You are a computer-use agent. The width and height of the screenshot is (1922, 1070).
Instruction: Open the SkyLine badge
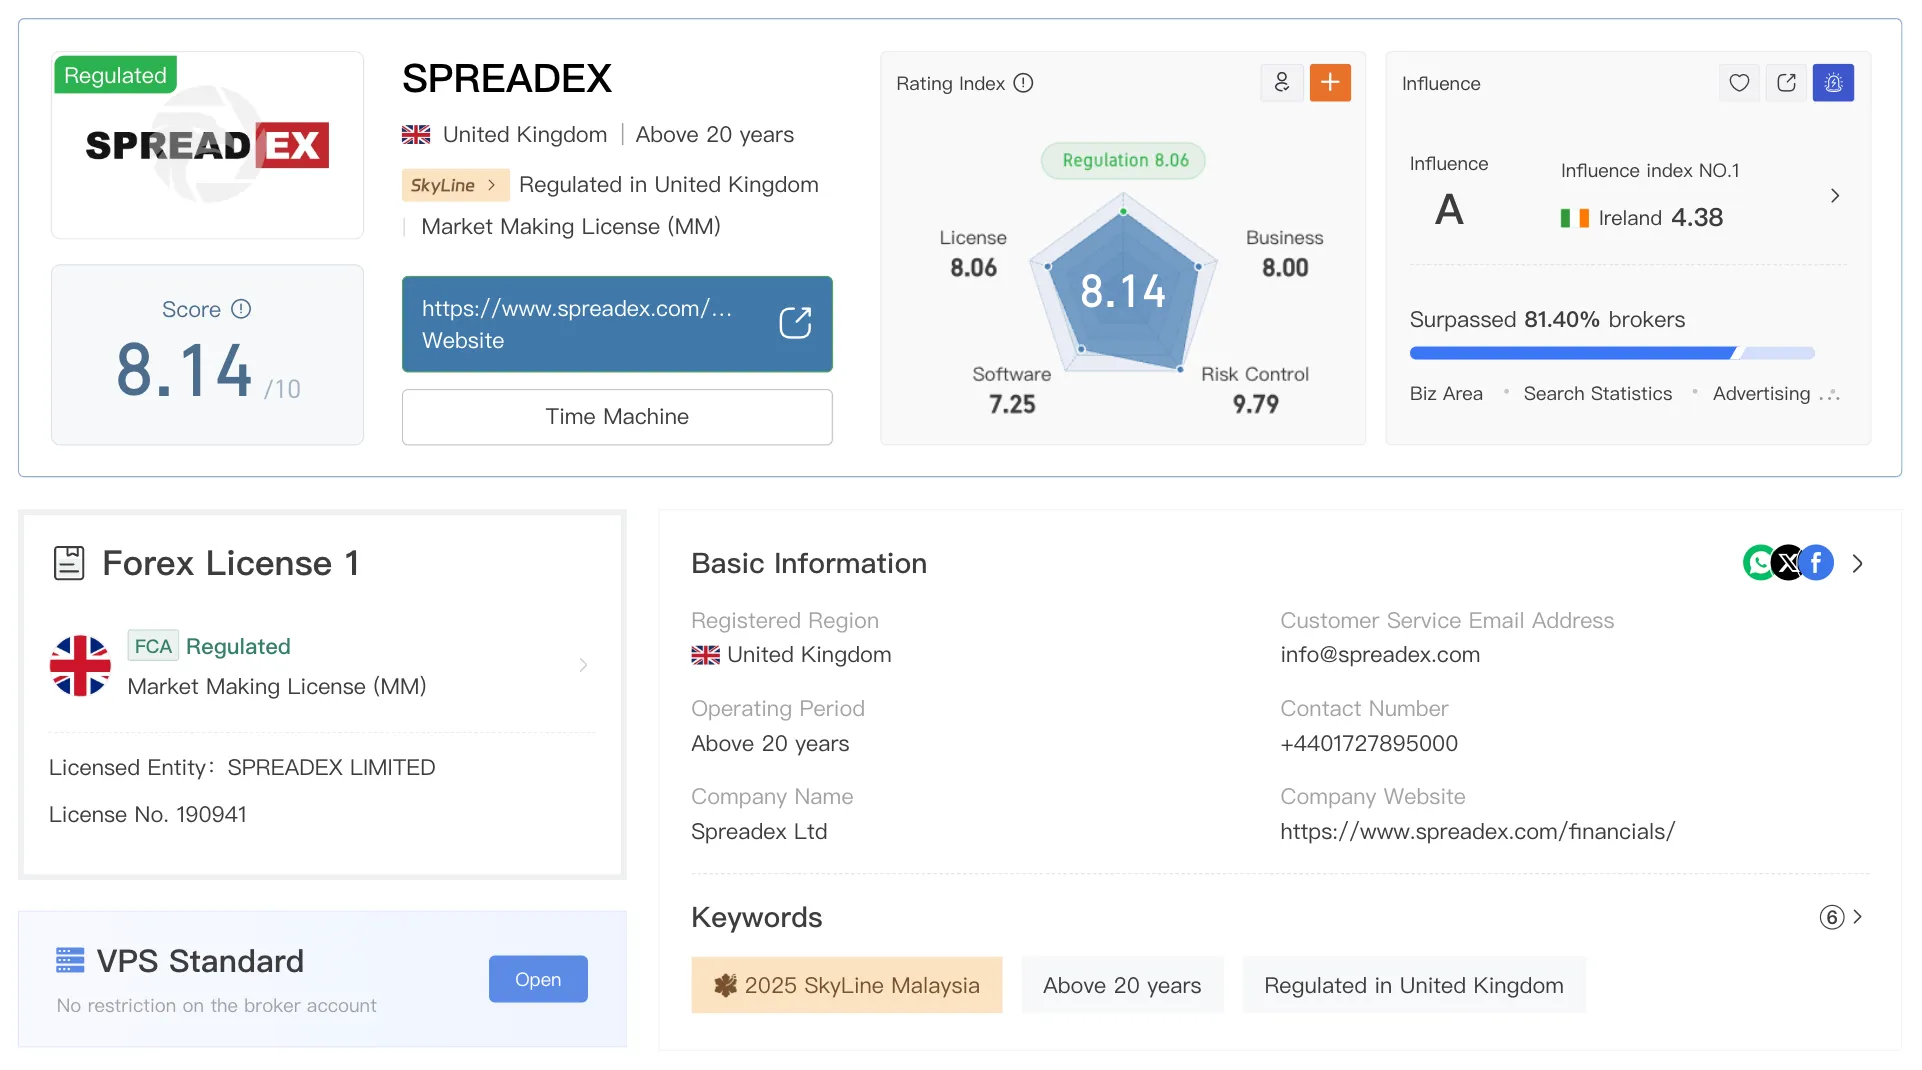[x=455, y=185]
